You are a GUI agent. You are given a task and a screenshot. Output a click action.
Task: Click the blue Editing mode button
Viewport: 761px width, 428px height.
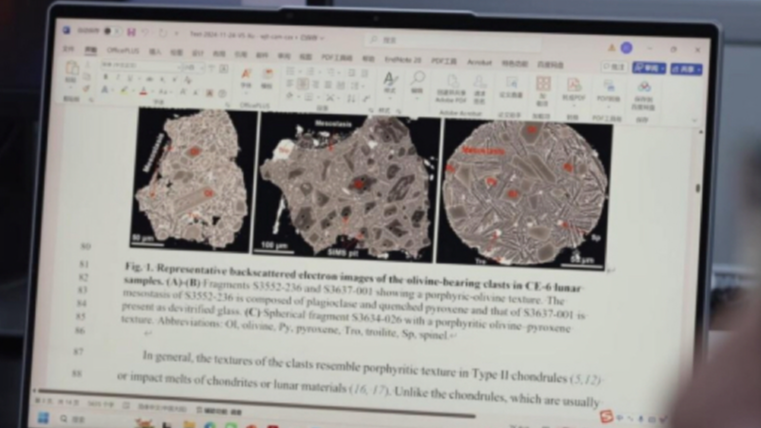pyautogui.click(x=650, y=68)
